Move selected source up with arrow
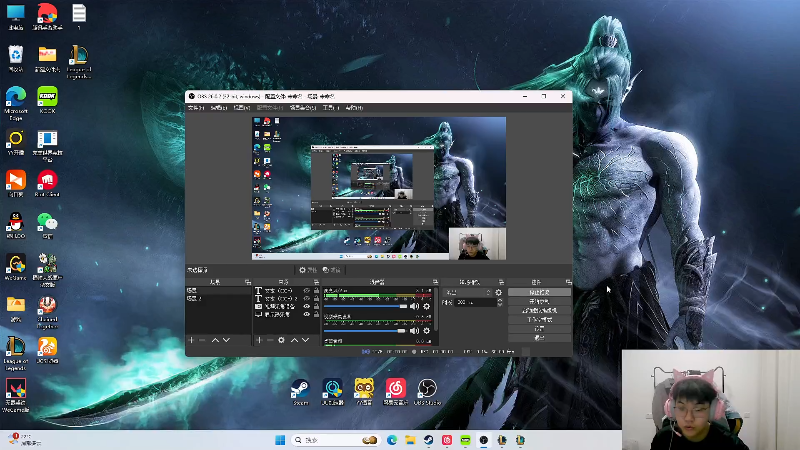 click(294, 340)
